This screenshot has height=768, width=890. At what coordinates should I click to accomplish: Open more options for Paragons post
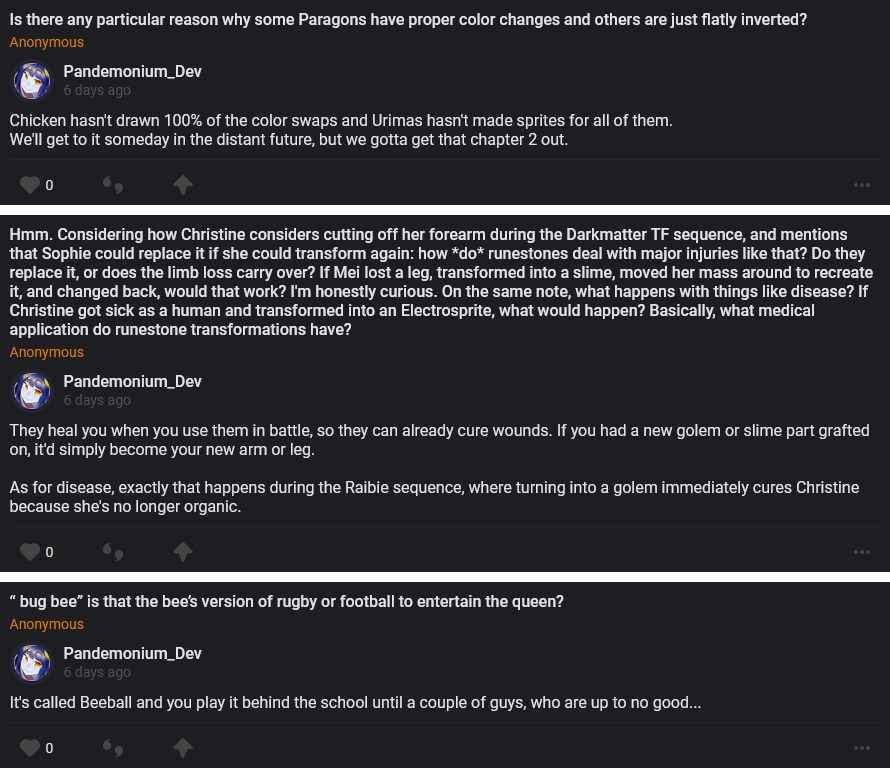point(861,185)
